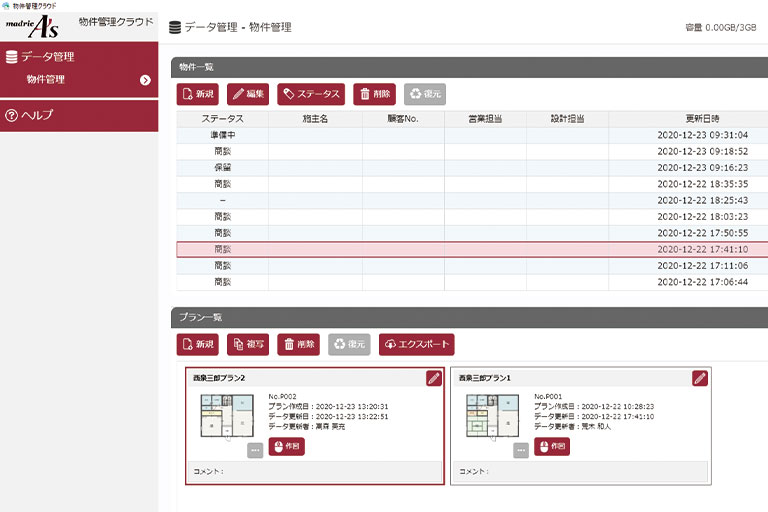Click 削除 trash button in 物件一覧
The width and height of the screenshot is (768, 512).
tap(375, 94)
